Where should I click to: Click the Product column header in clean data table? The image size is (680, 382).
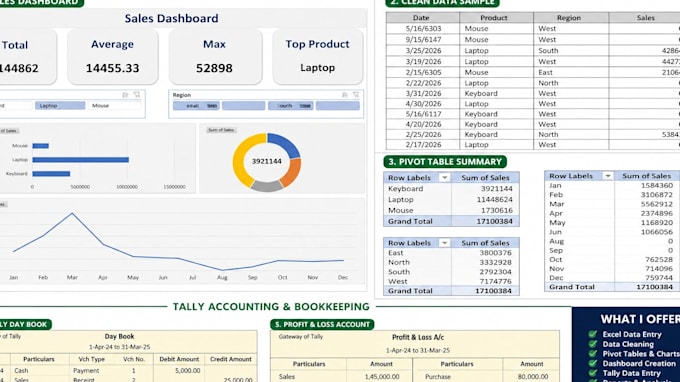coord(496,17)
